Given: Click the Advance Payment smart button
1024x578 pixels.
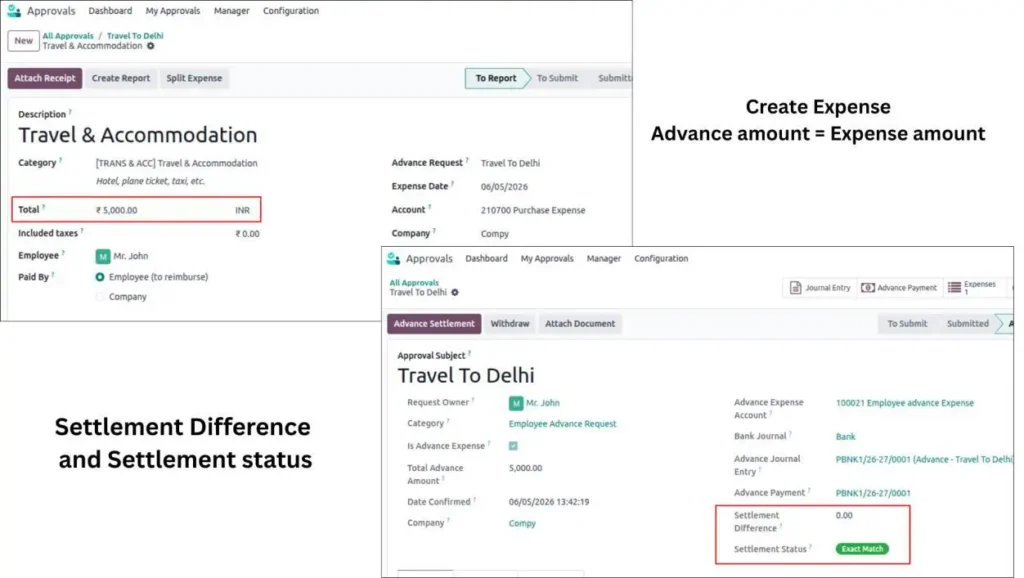Looking at the screenshot, I should [899, 288].
